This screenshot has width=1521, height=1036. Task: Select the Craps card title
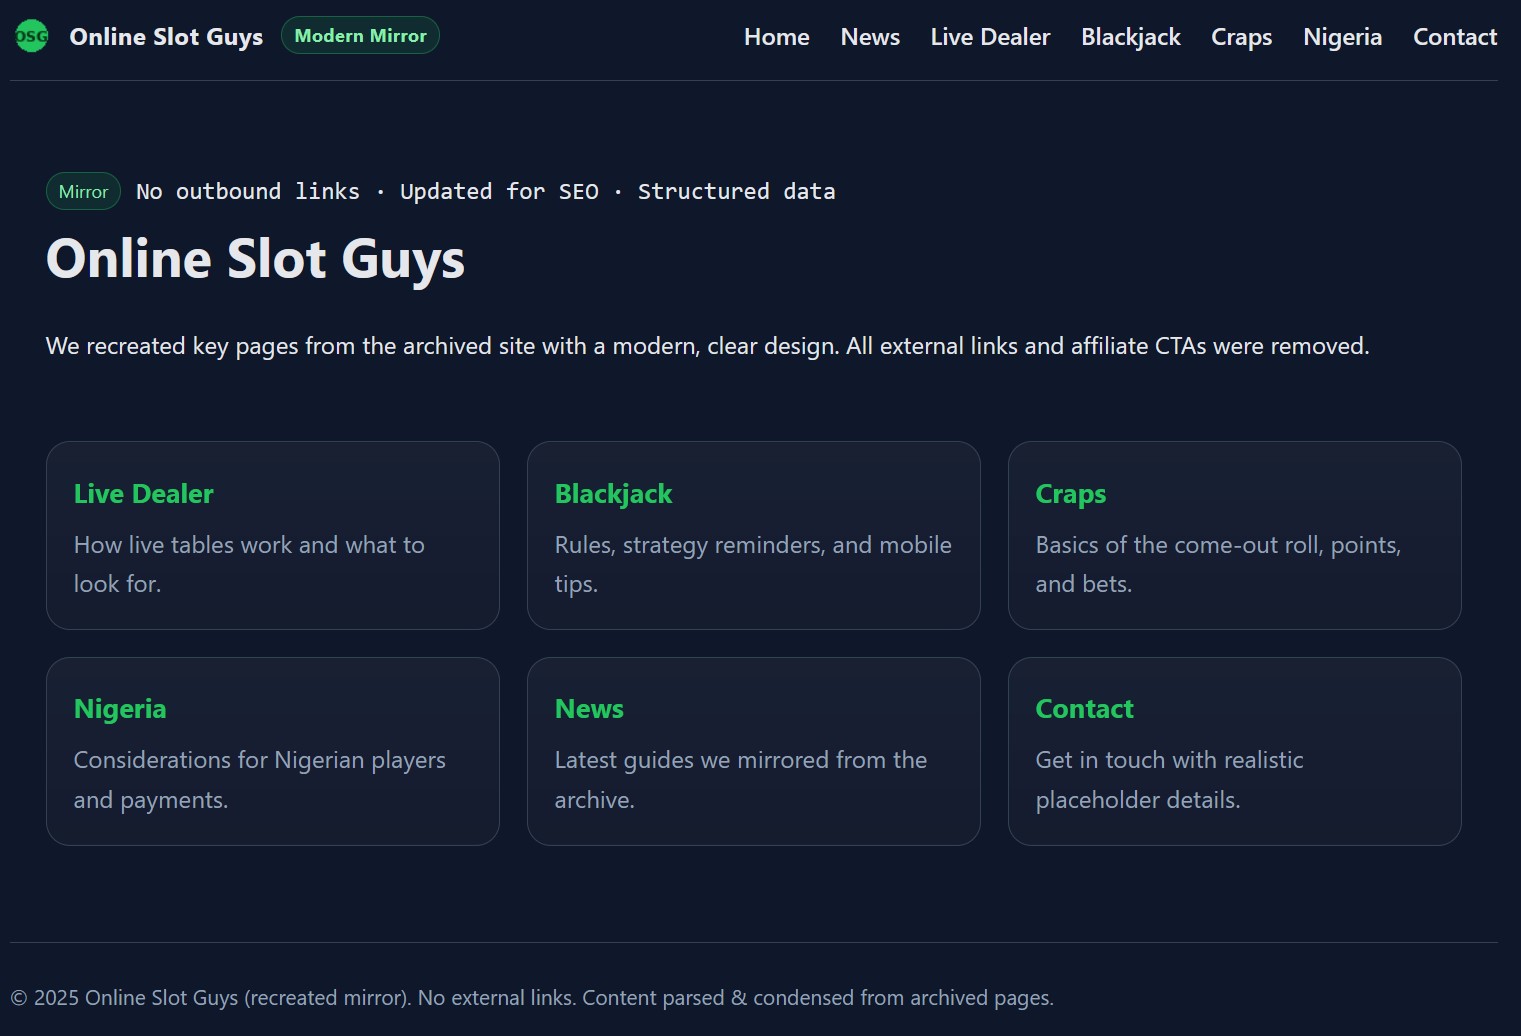click(1070, 494)
